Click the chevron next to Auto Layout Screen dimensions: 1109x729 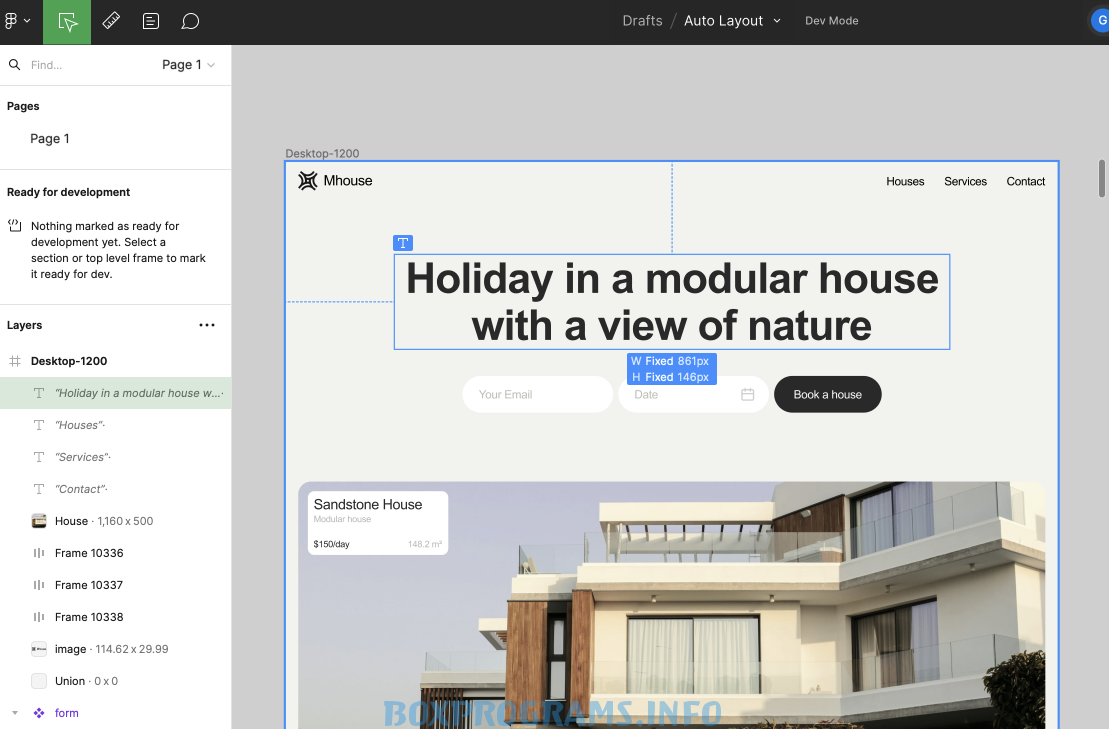click(x=777, y=21)
